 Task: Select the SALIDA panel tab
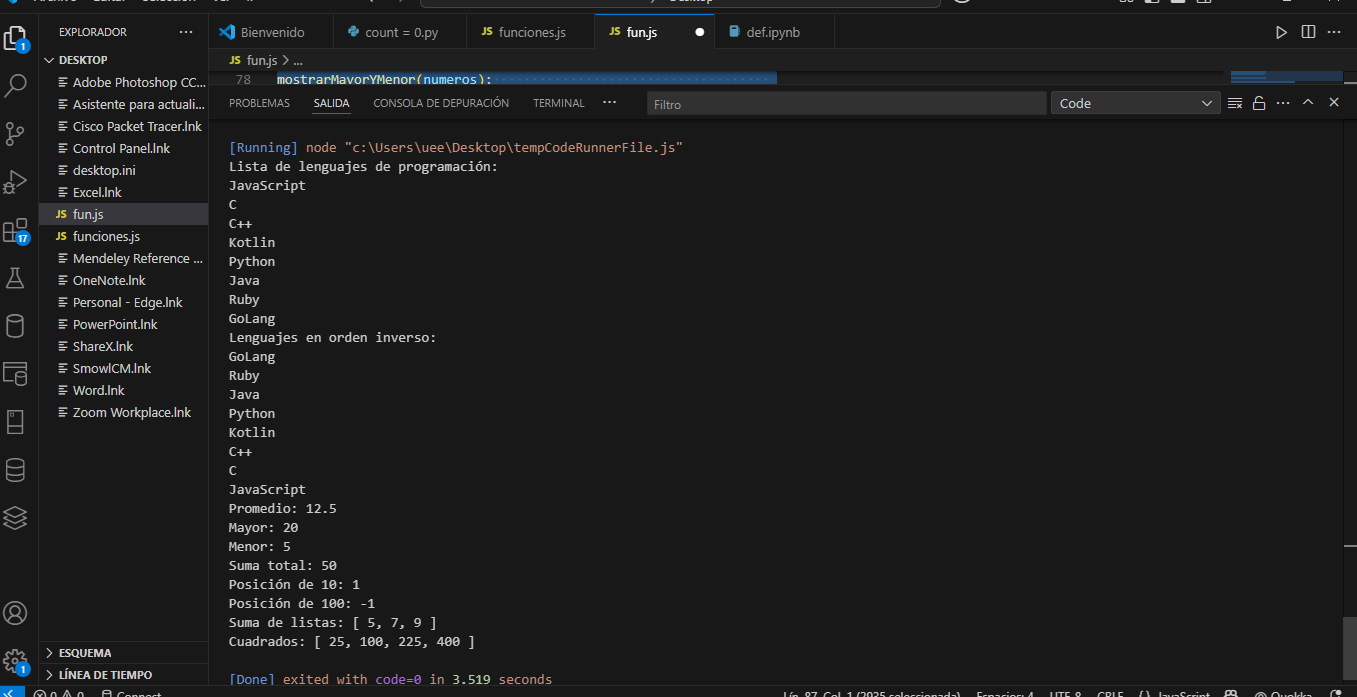coord(331,103)
